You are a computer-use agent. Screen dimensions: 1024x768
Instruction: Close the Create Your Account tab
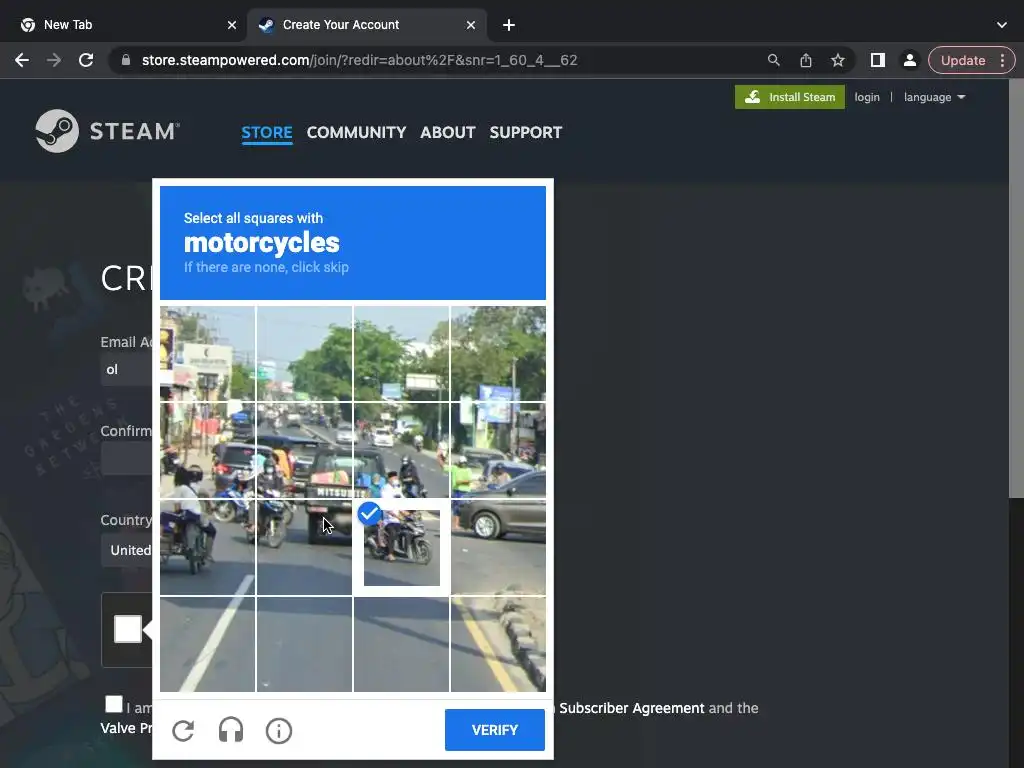pyautogui.click(x=471, y=25)
